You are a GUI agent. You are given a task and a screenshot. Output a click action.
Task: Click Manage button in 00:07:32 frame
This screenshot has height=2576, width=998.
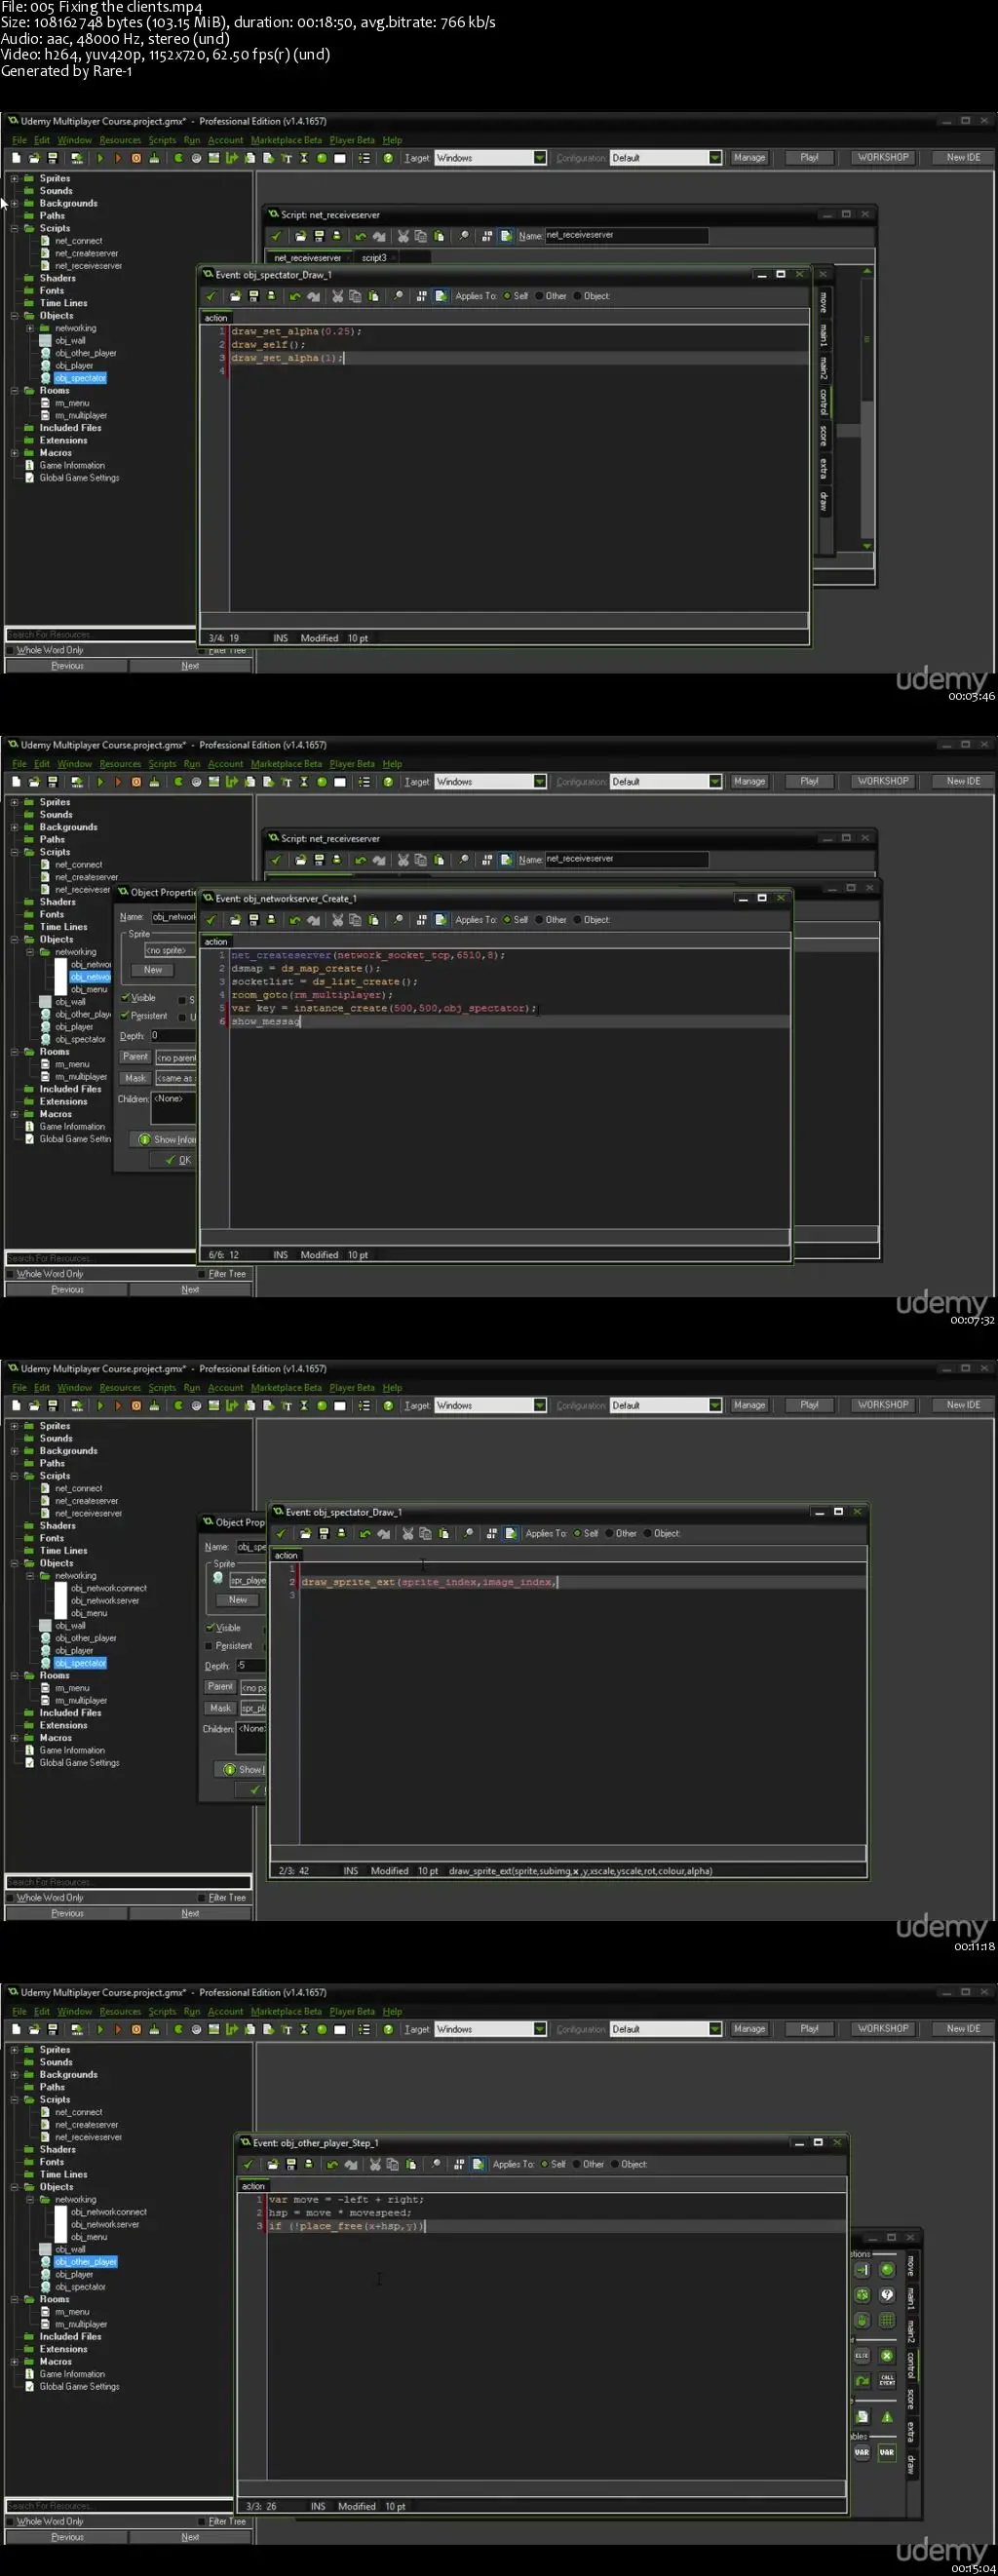click(x=749, y=782)
